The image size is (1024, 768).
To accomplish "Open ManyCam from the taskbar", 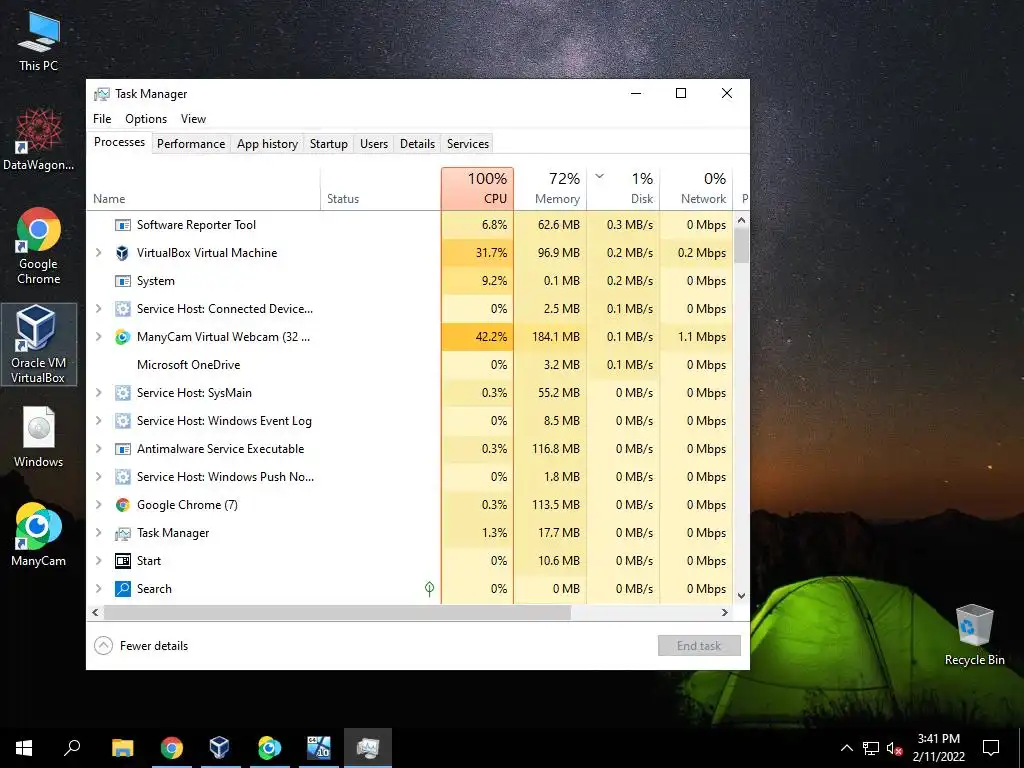I will 268,748.
